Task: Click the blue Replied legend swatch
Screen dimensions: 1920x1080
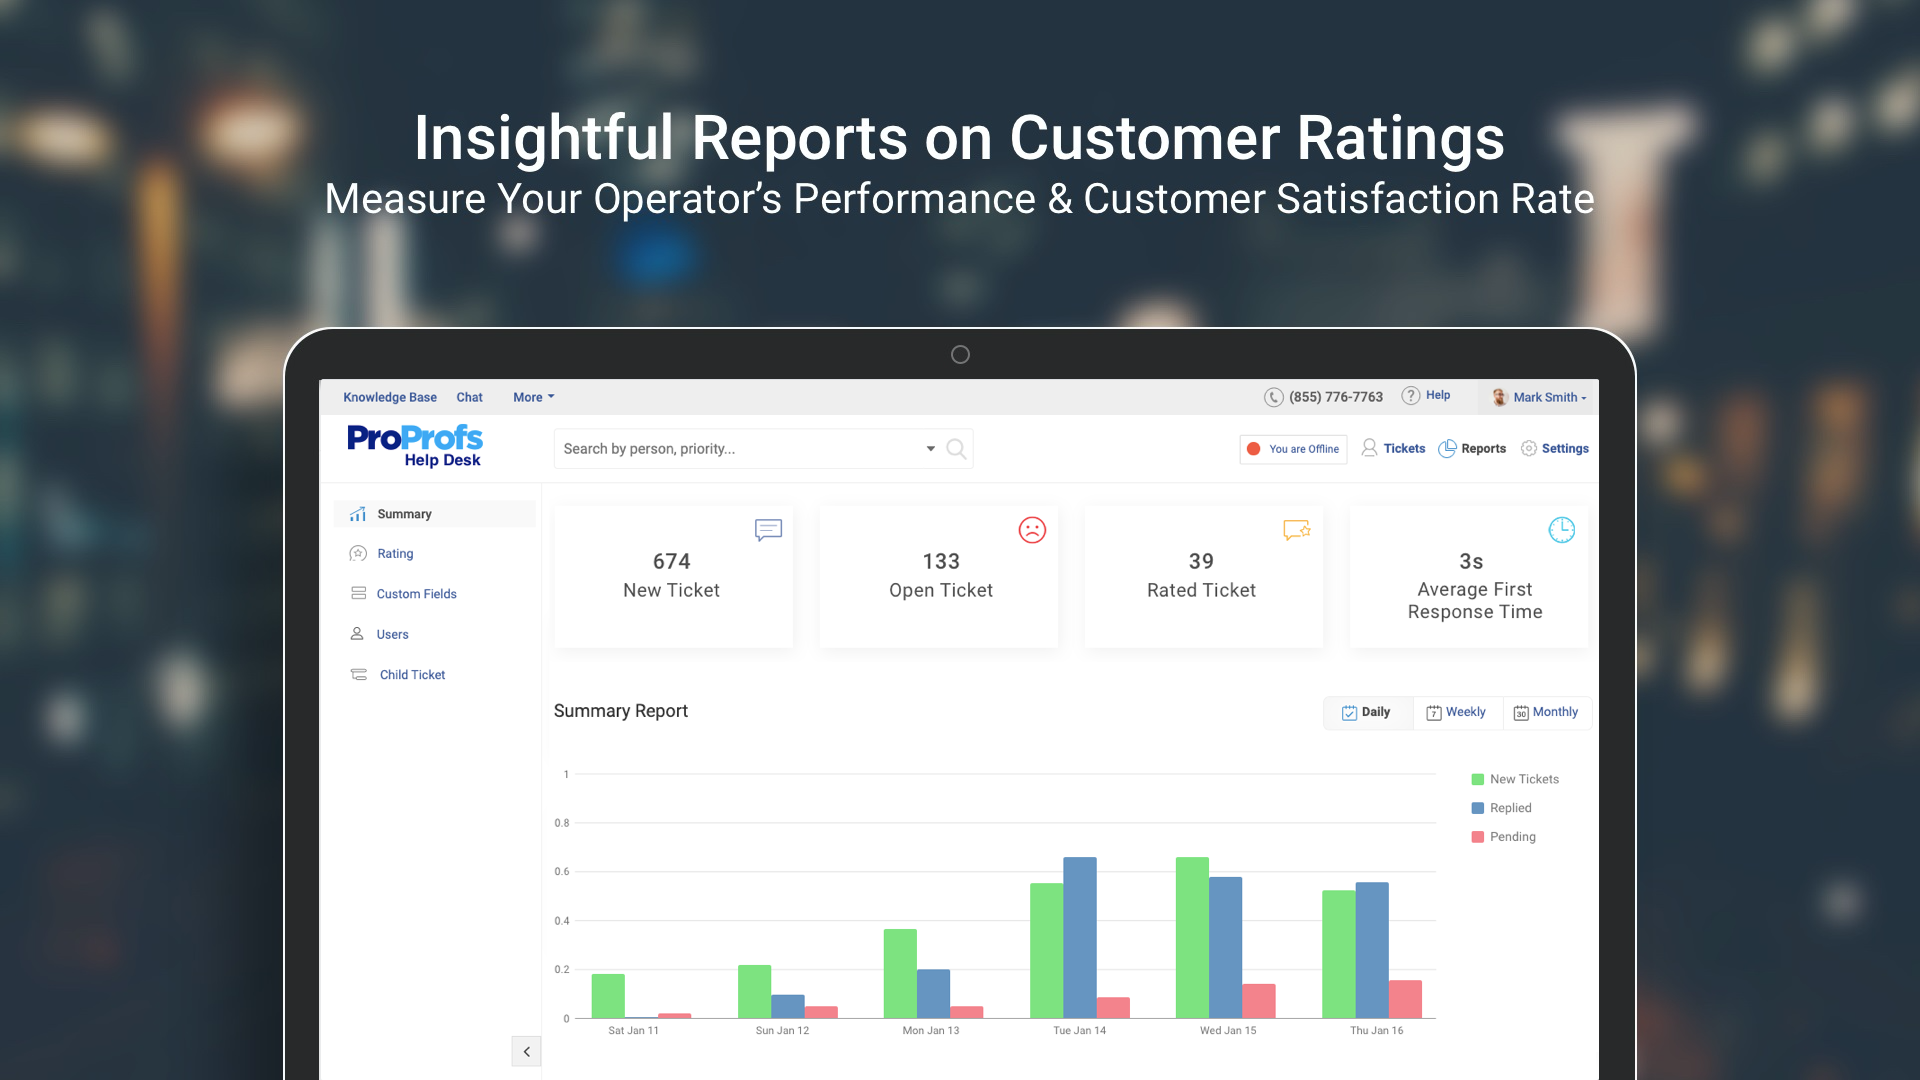Action: pos(1477,808)
